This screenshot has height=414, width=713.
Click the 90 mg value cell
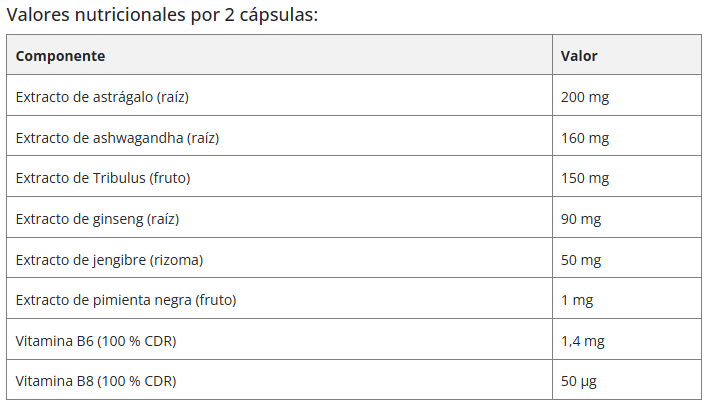click(x=627, y=217)
